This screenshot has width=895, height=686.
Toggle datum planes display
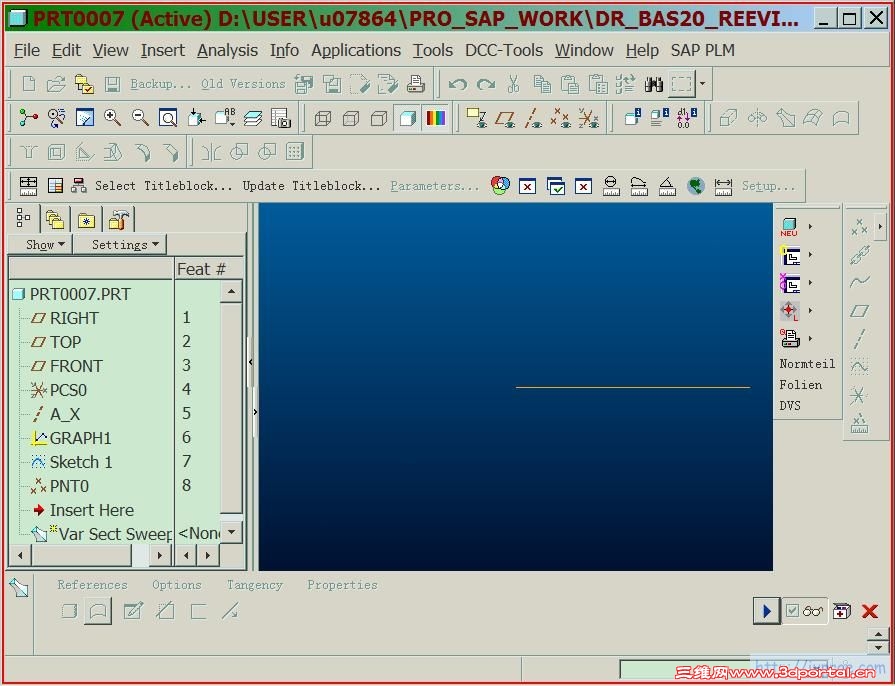point(506,118)
